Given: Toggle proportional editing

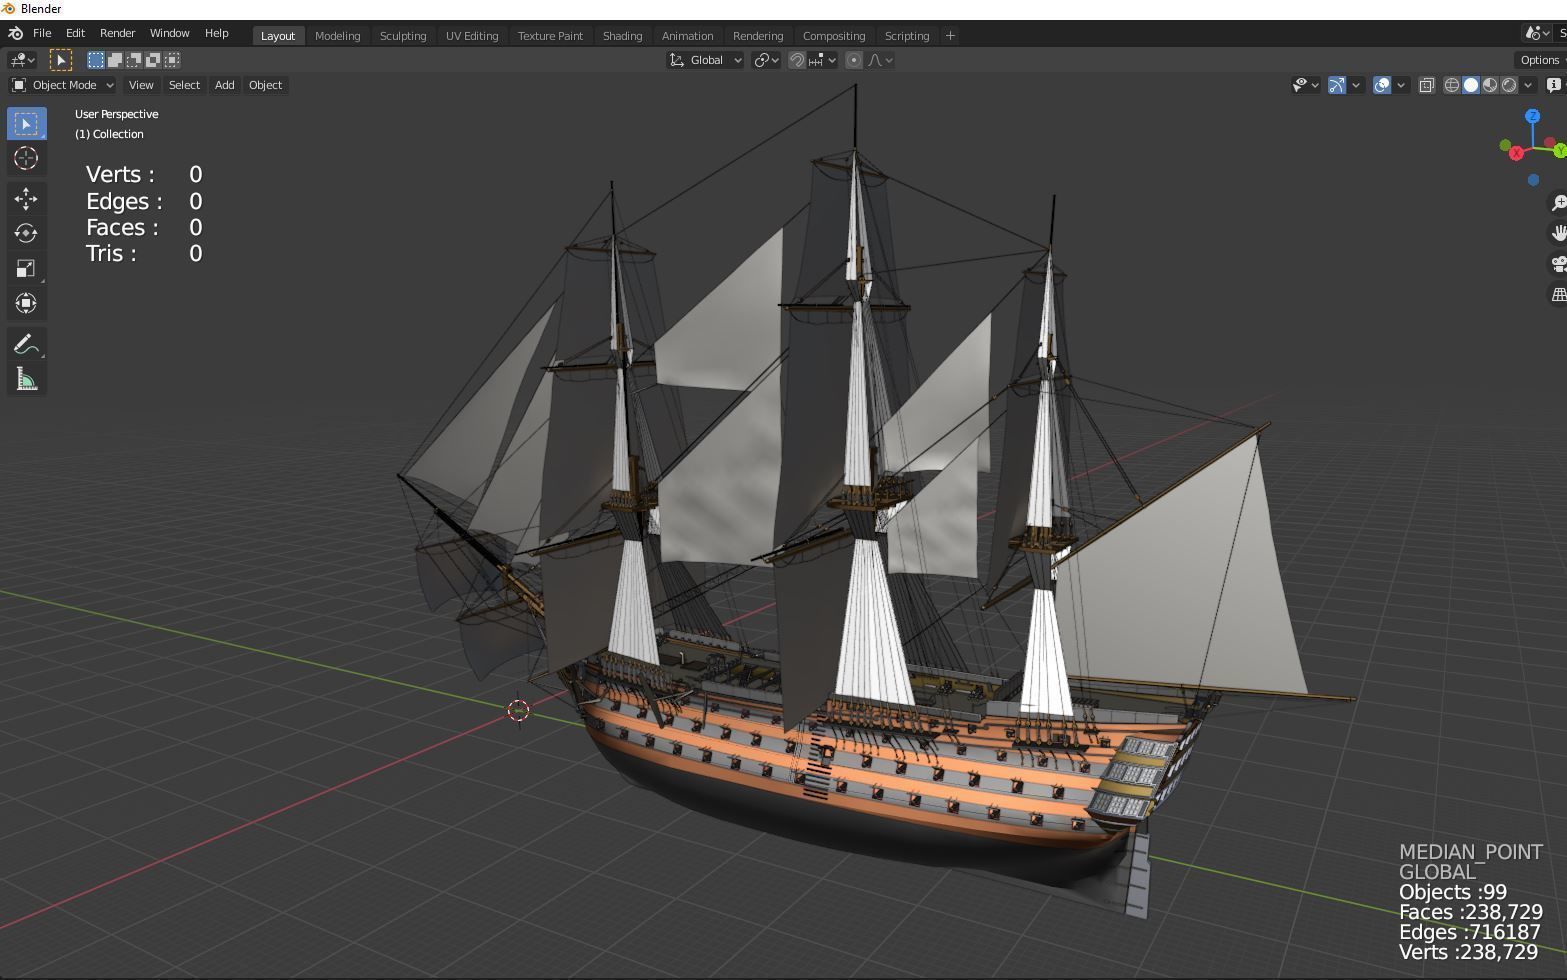Looking at the screenshot, I should coord(853,60).
